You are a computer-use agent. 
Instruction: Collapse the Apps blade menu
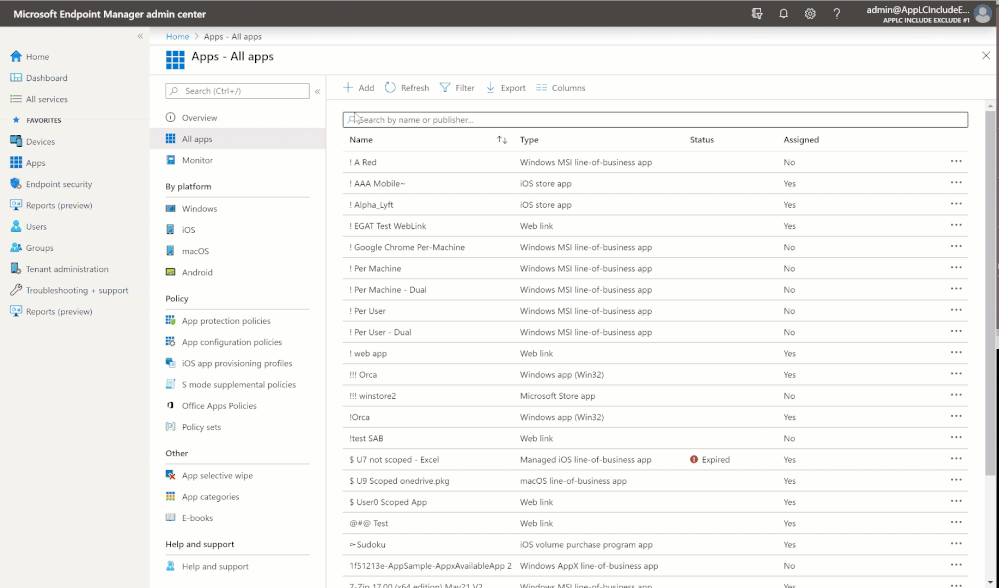point(317,91)
